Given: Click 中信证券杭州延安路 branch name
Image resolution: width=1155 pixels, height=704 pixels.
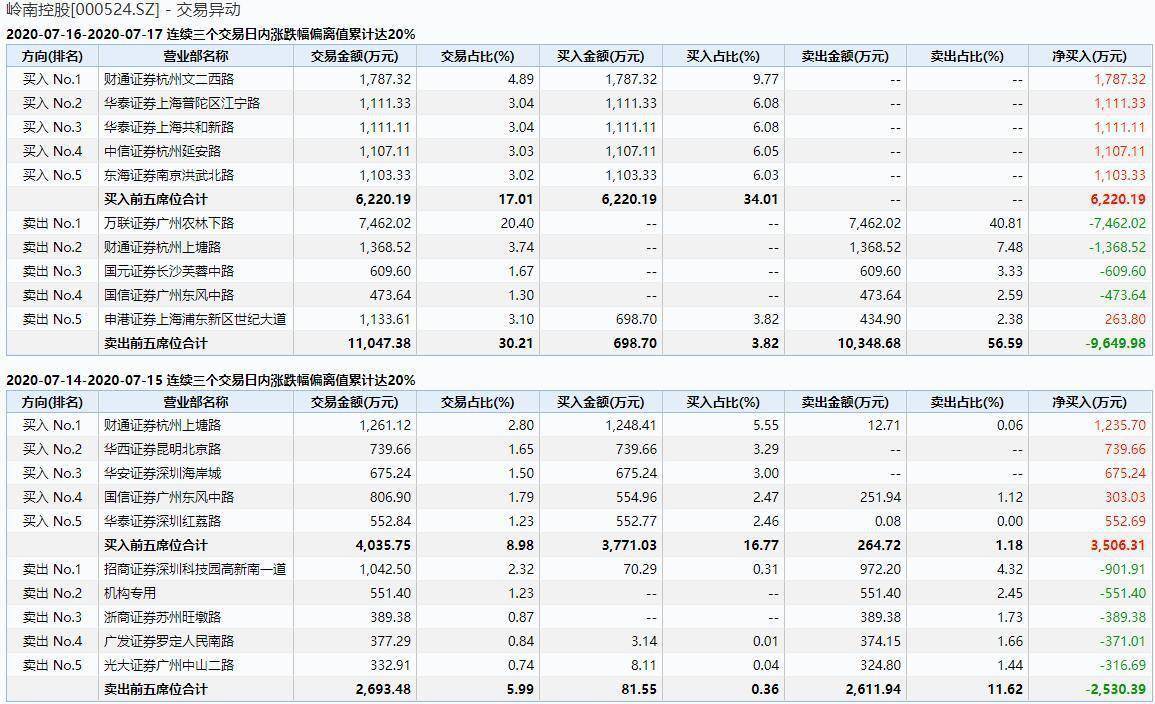Looking at the screenshot, I should pos(162,151).
